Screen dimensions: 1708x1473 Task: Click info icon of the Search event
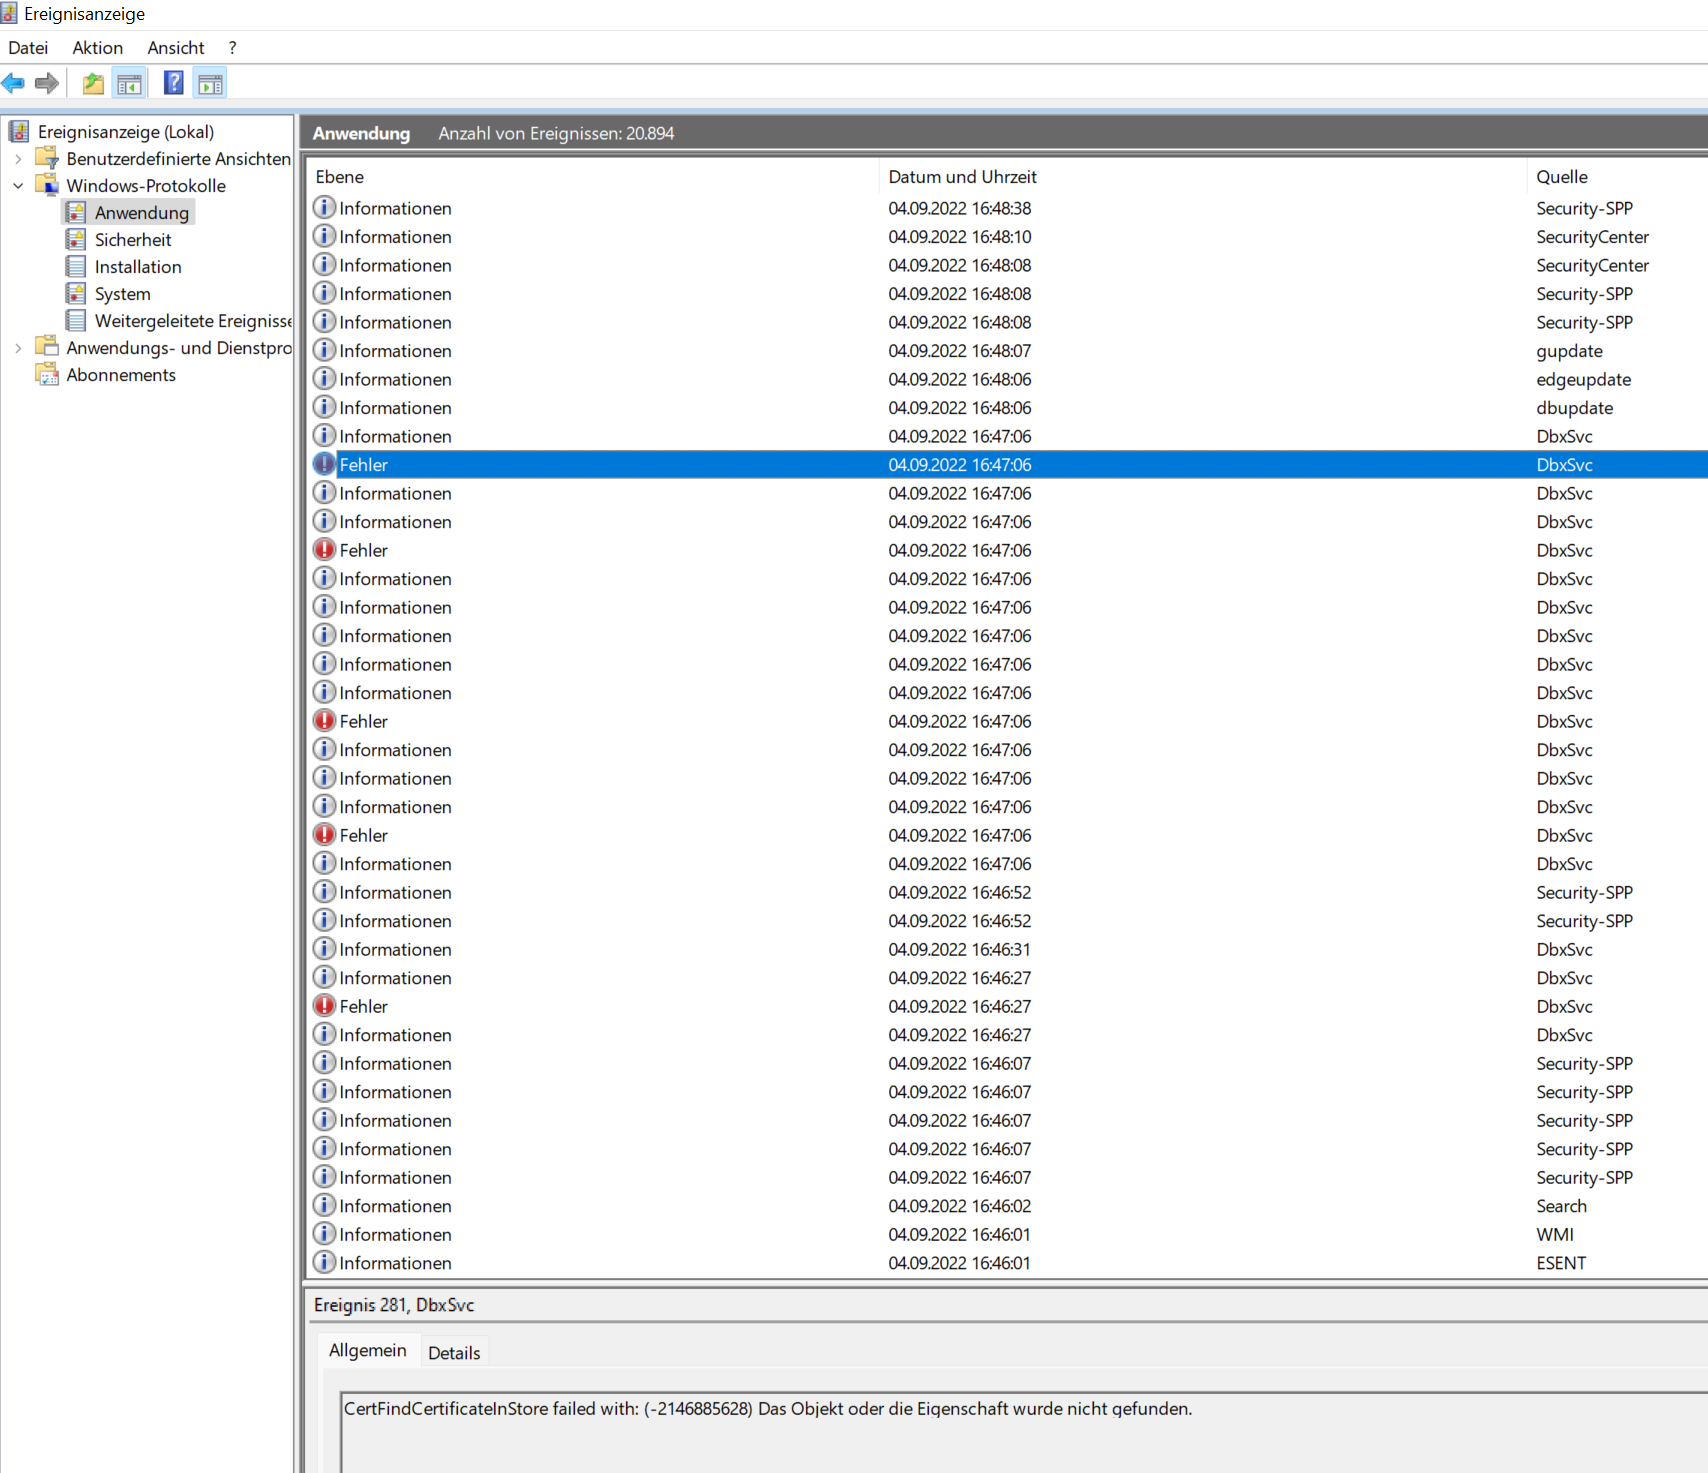click(x=324, y=1205)
